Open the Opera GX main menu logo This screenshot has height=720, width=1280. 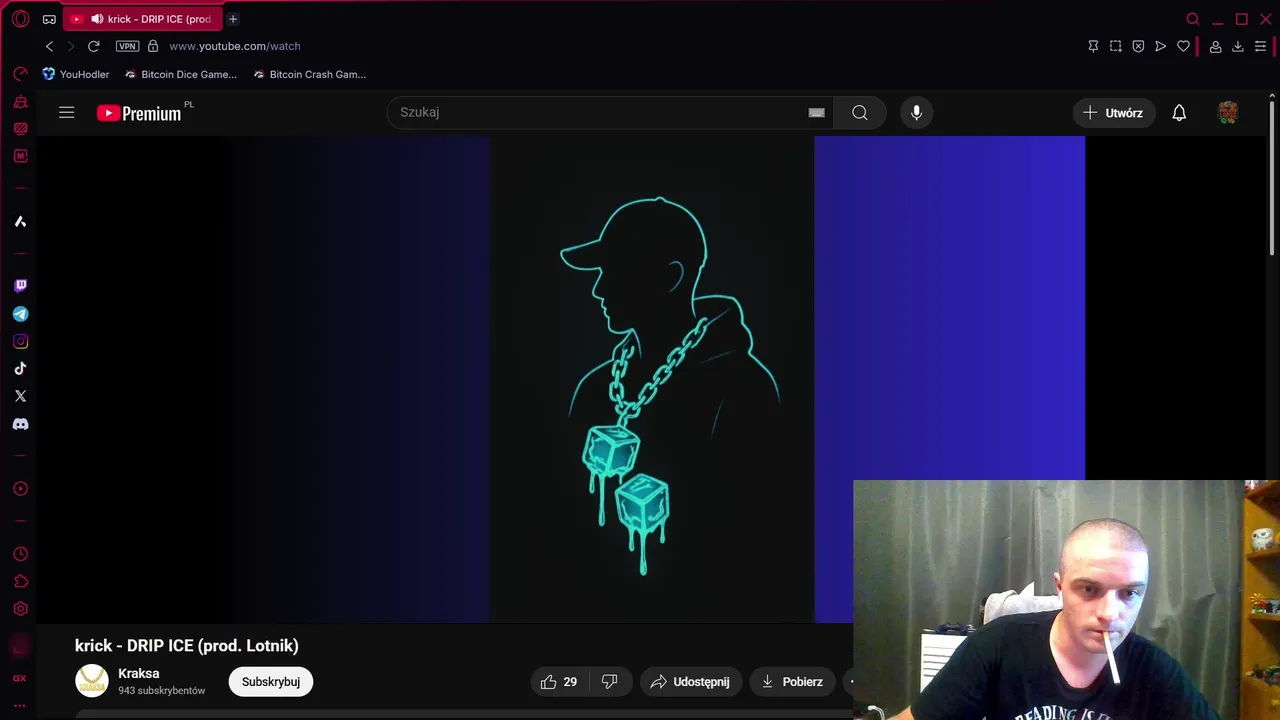click(20, 19)
